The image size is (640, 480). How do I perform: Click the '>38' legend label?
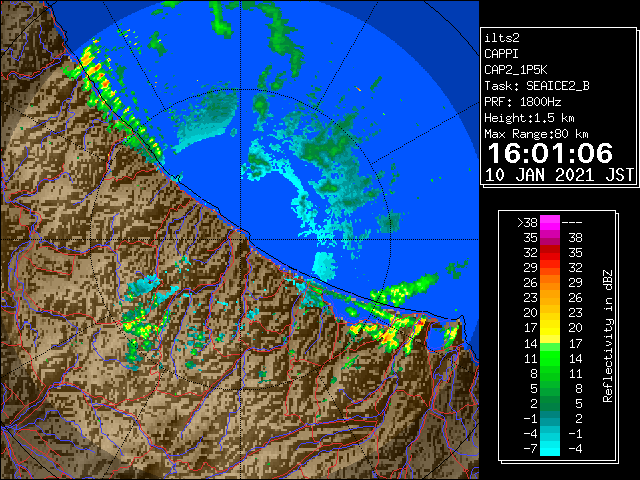(x=527, y=223)
